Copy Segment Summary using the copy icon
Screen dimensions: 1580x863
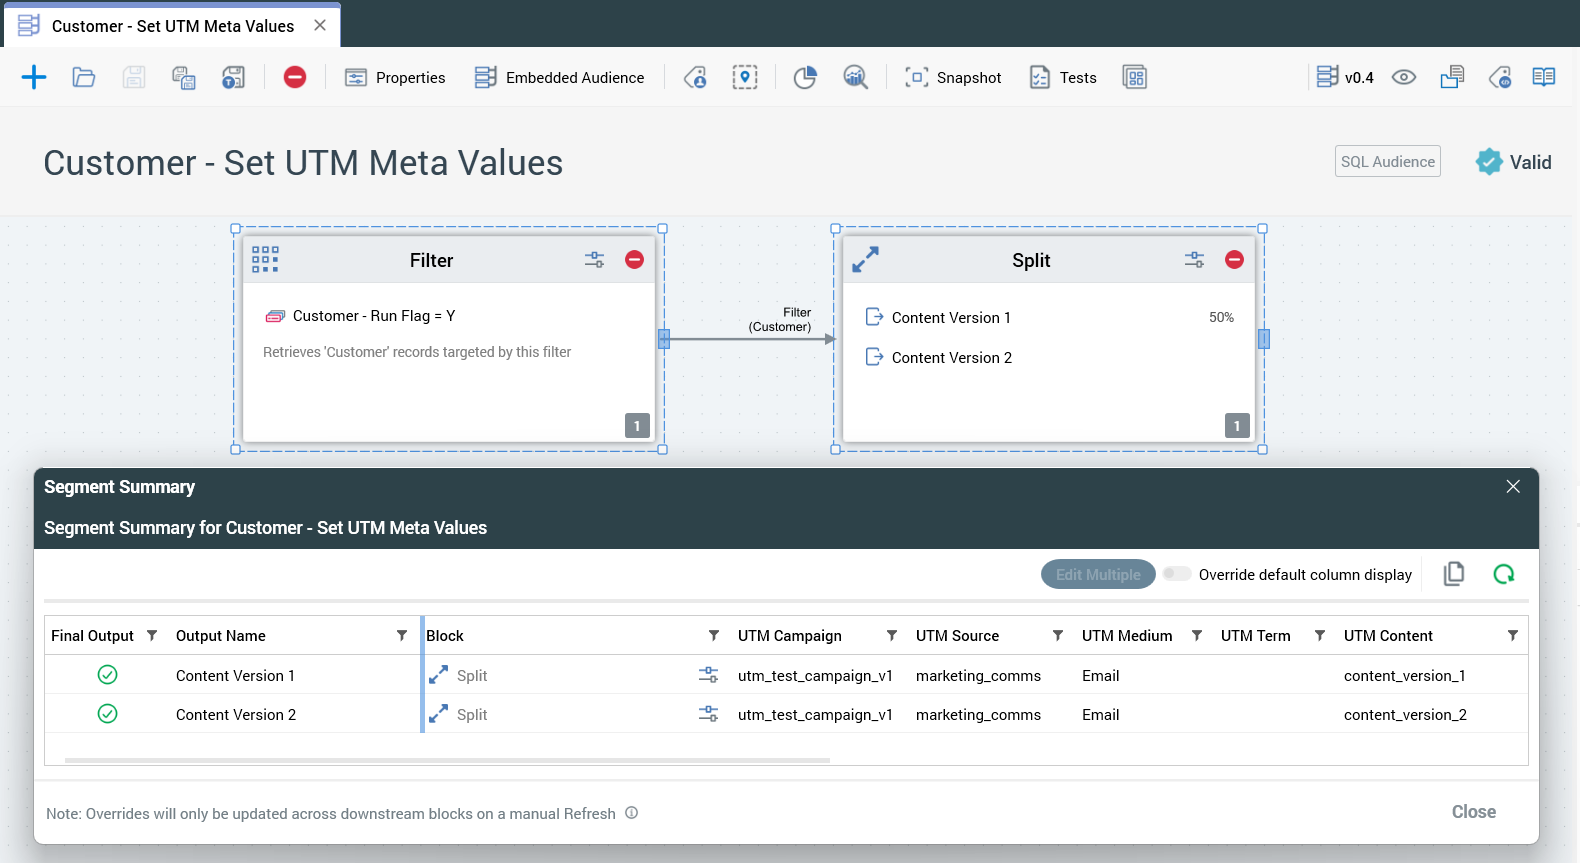tap(1454, 574)
